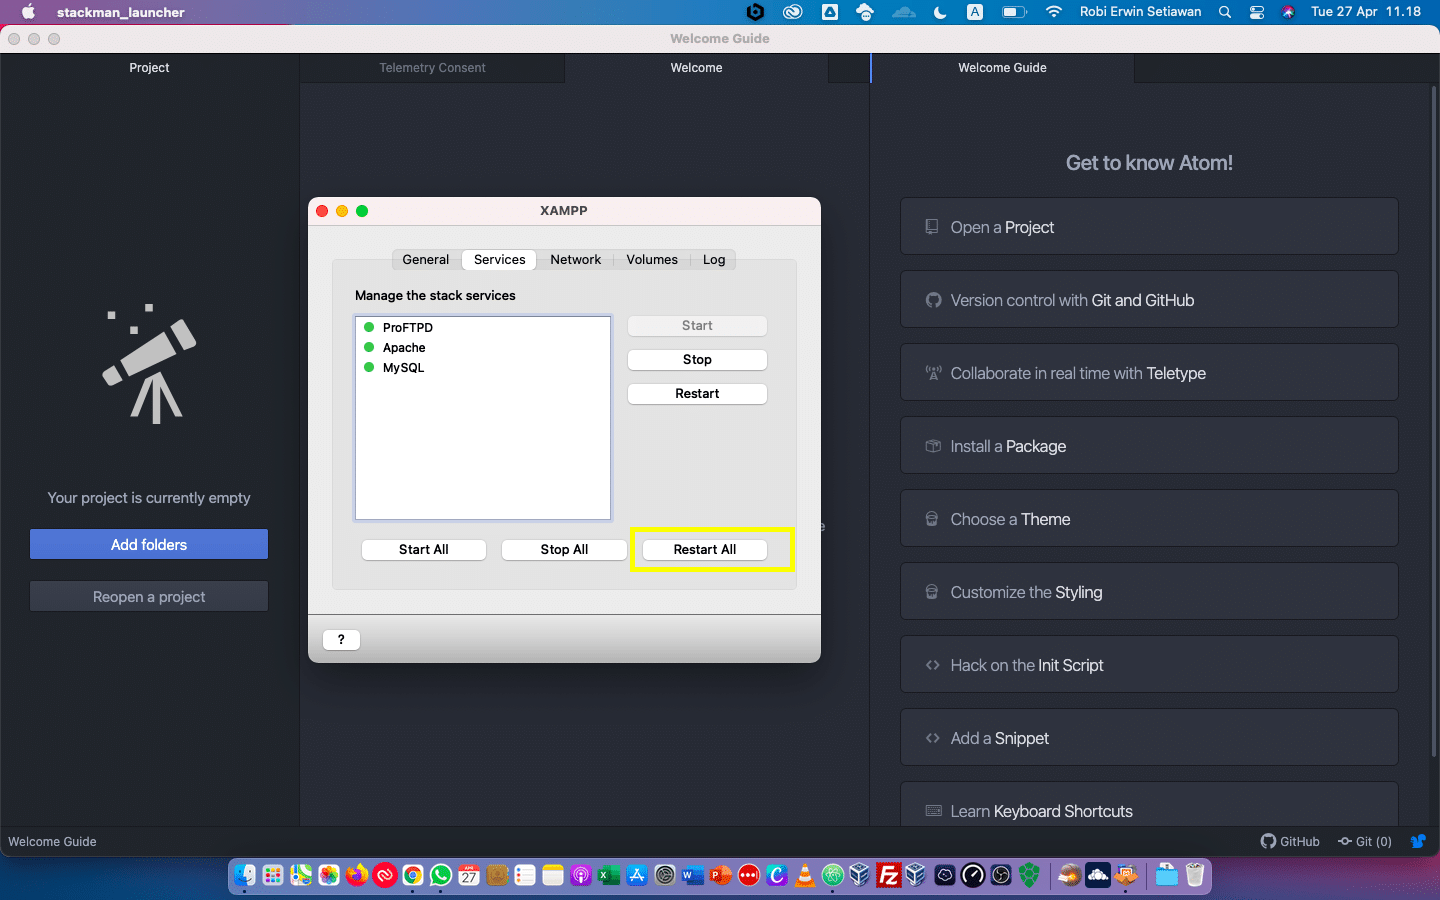Open Finder from the Dock
Screen dimensions: 1440x900
(245, 876)
